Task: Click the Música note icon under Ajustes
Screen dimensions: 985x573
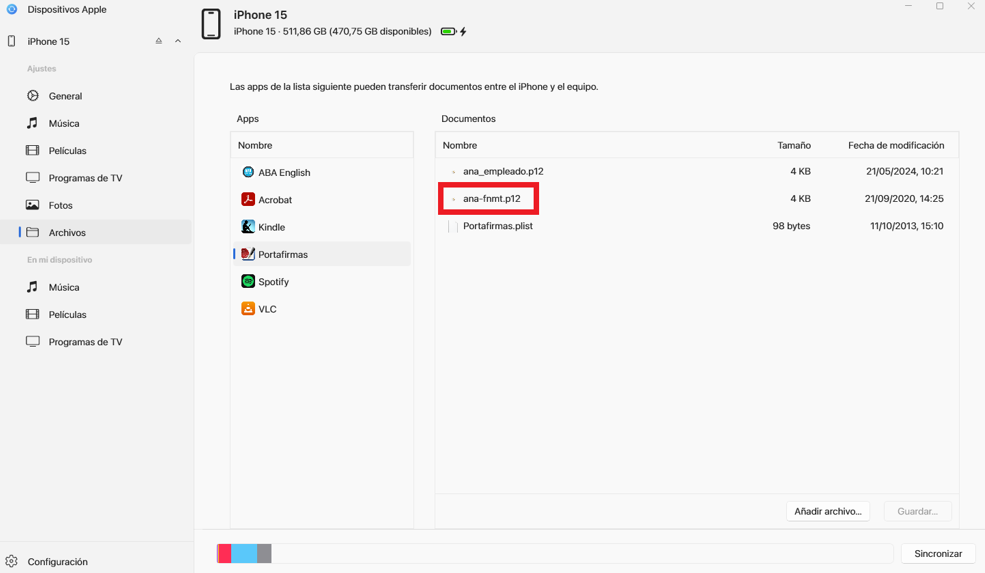Action: [x=33, y=123]
